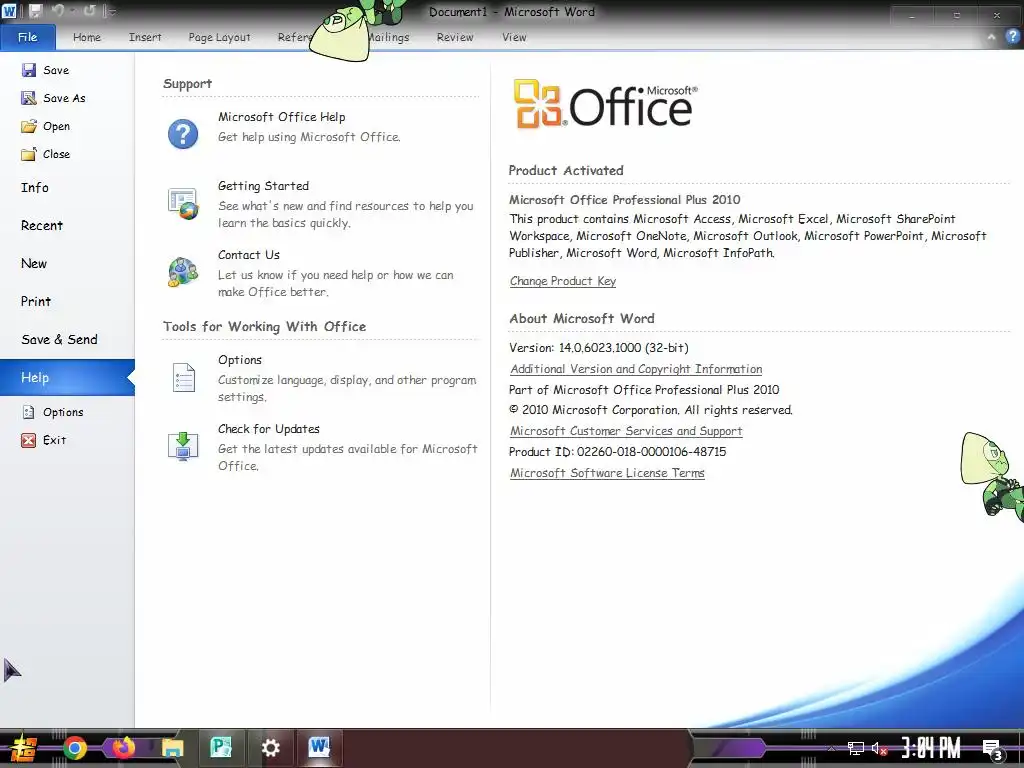Click Save in the Backstage menu

46,70
